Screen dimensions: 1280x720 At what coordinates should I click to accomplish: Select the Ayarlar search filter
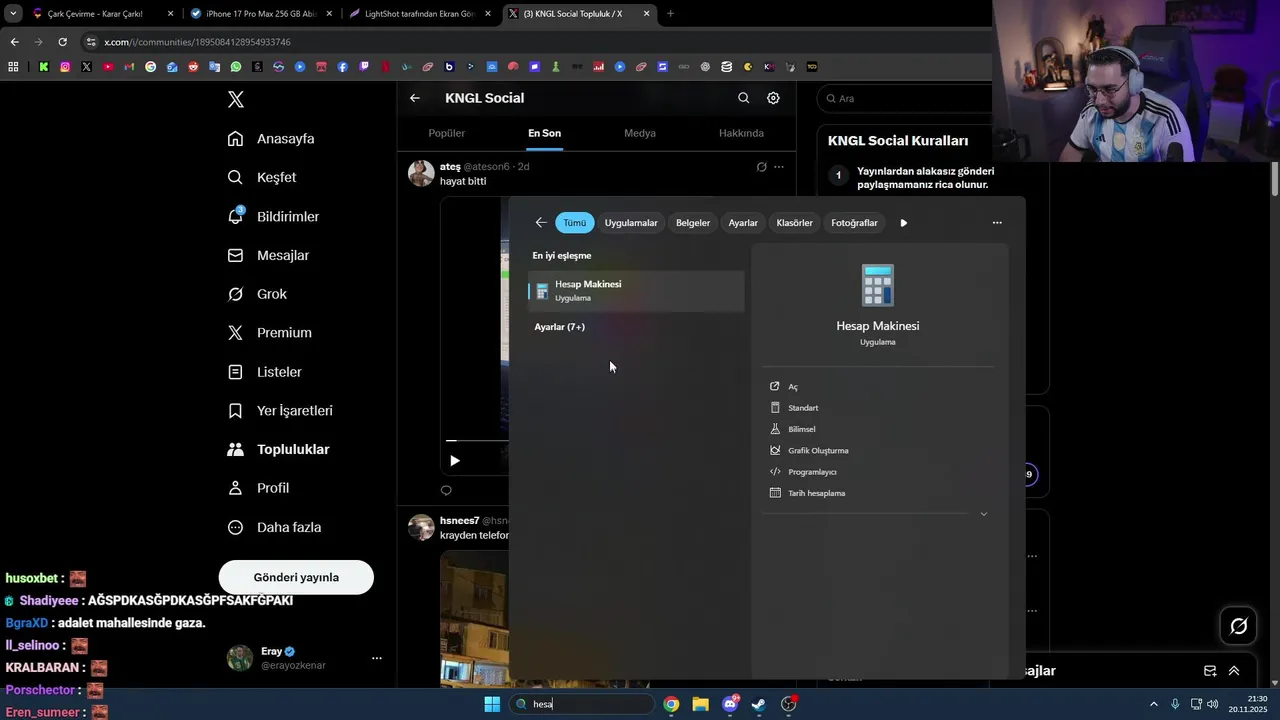pos(743,223)
